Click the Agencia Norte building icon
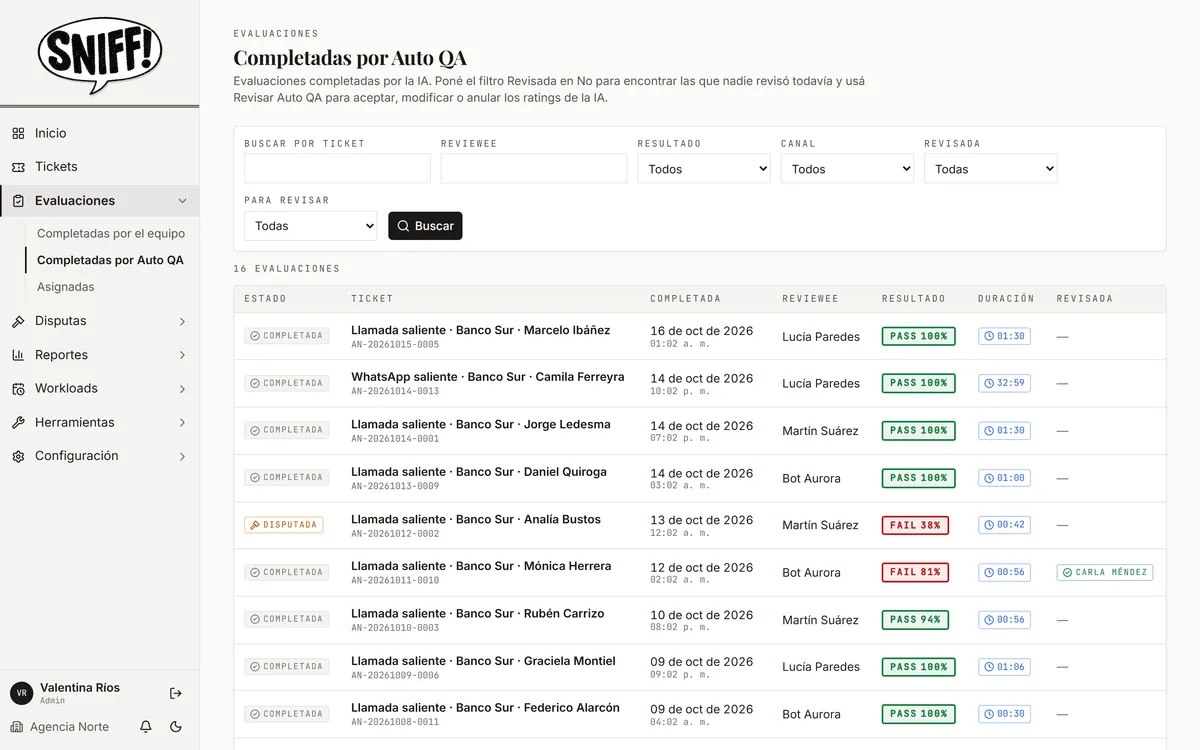 pos(17,727)
